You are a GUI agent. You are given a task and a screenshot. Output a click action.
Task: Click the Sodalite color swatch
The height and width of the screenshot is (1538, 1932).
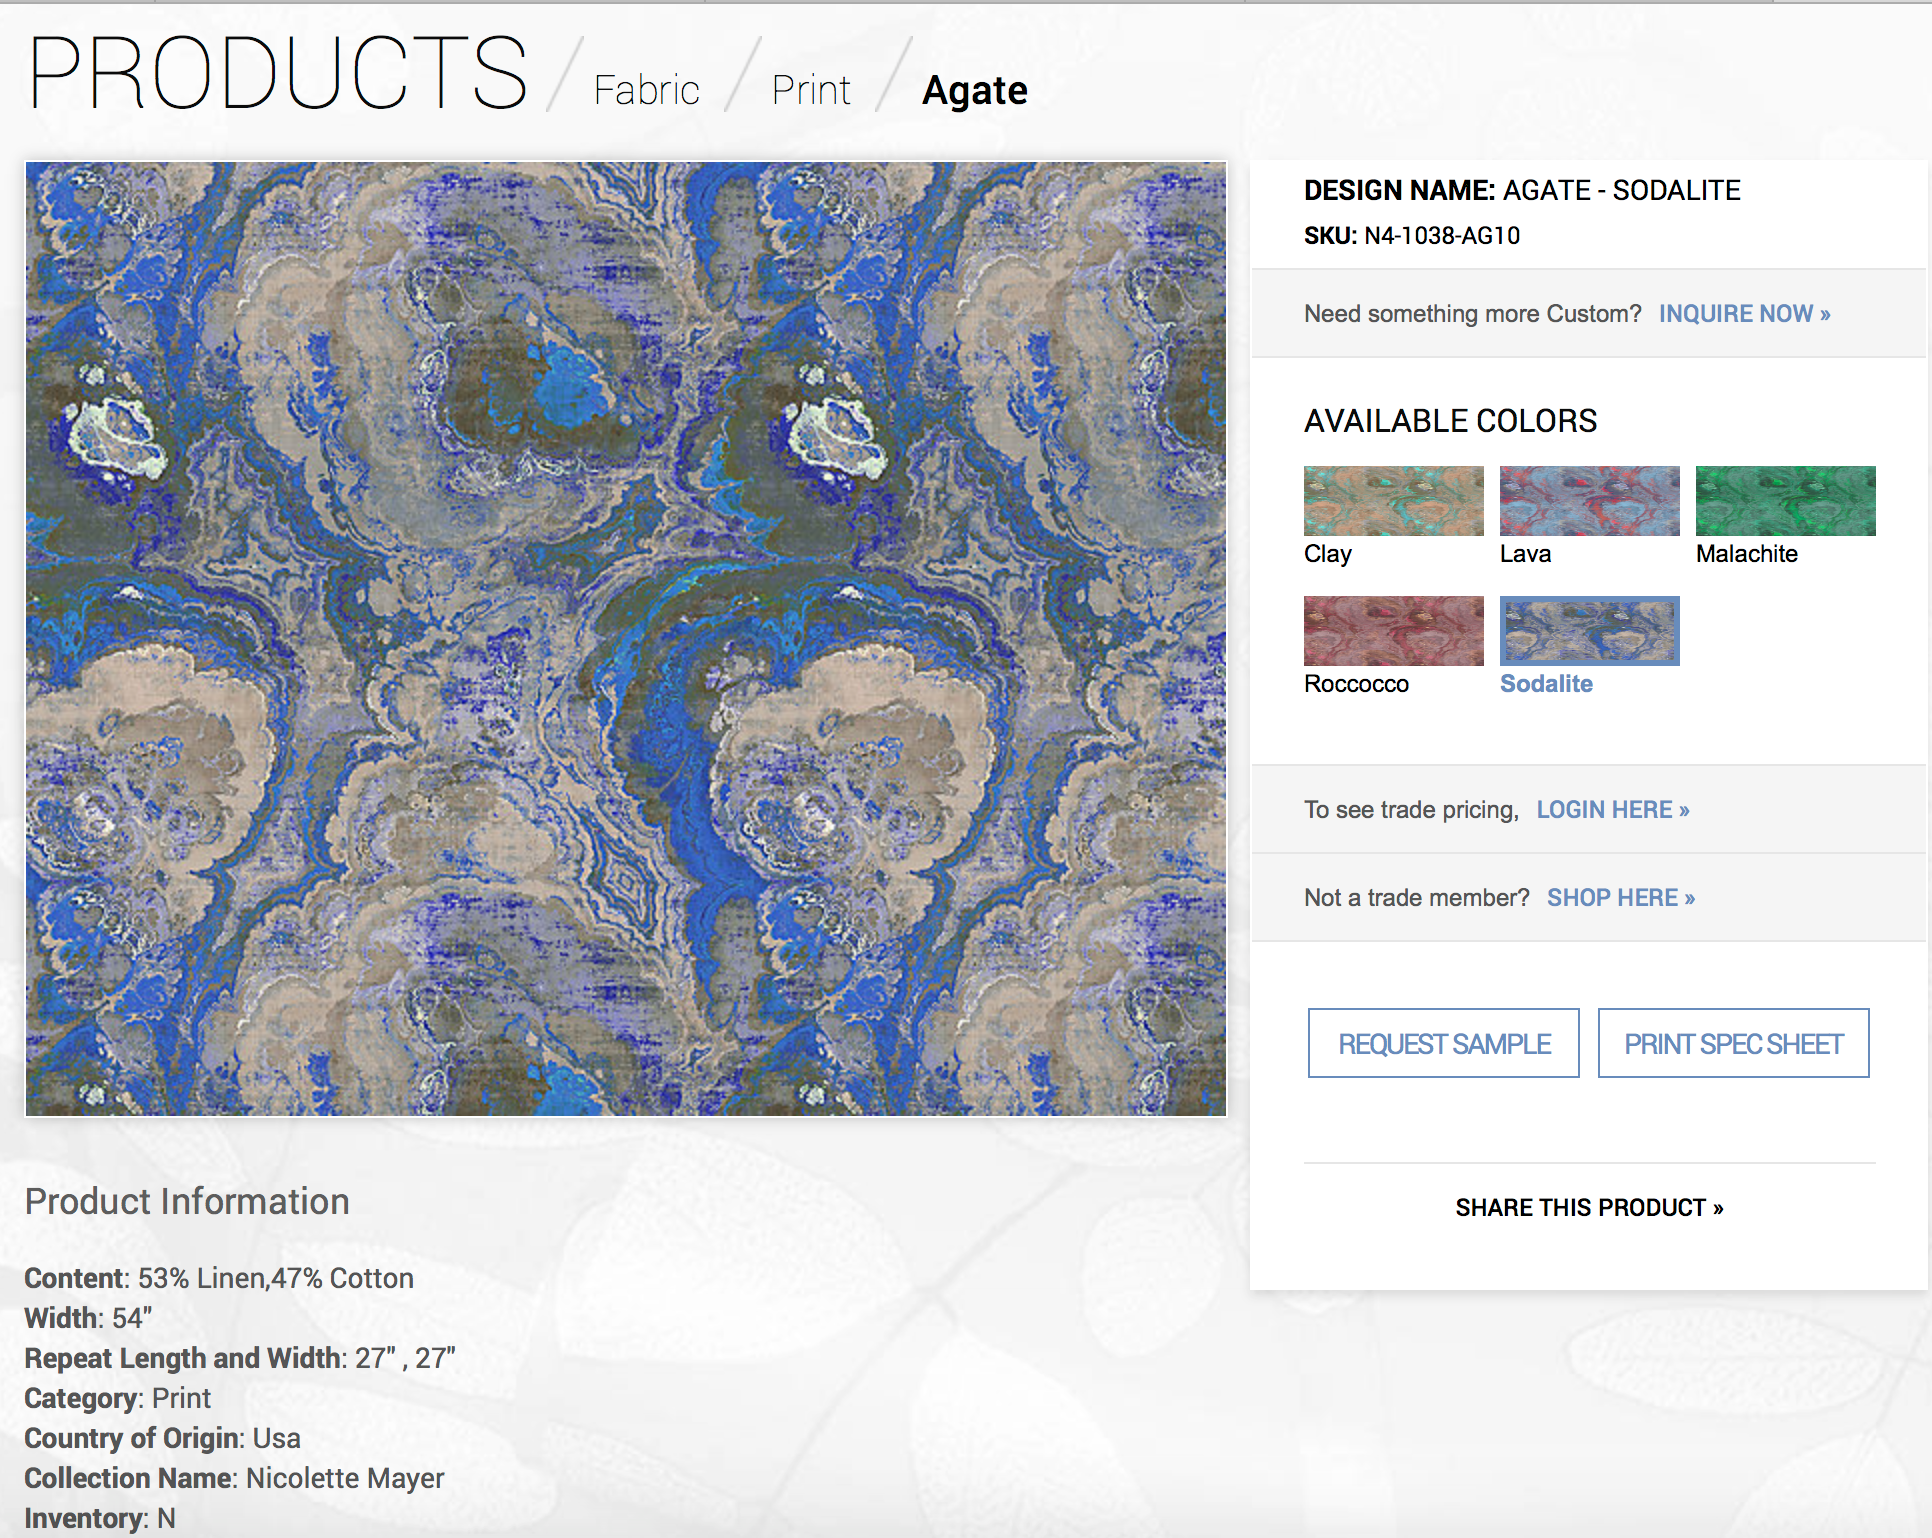tap(1589, 631)
